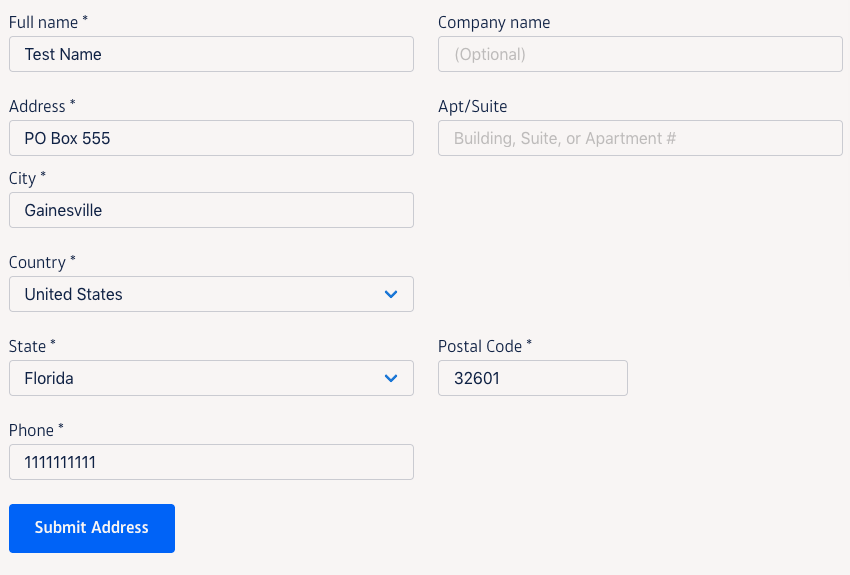Click the "City" label above Gainesville
This screenshot has width=850, height=575.
click(x=22, y=178)
